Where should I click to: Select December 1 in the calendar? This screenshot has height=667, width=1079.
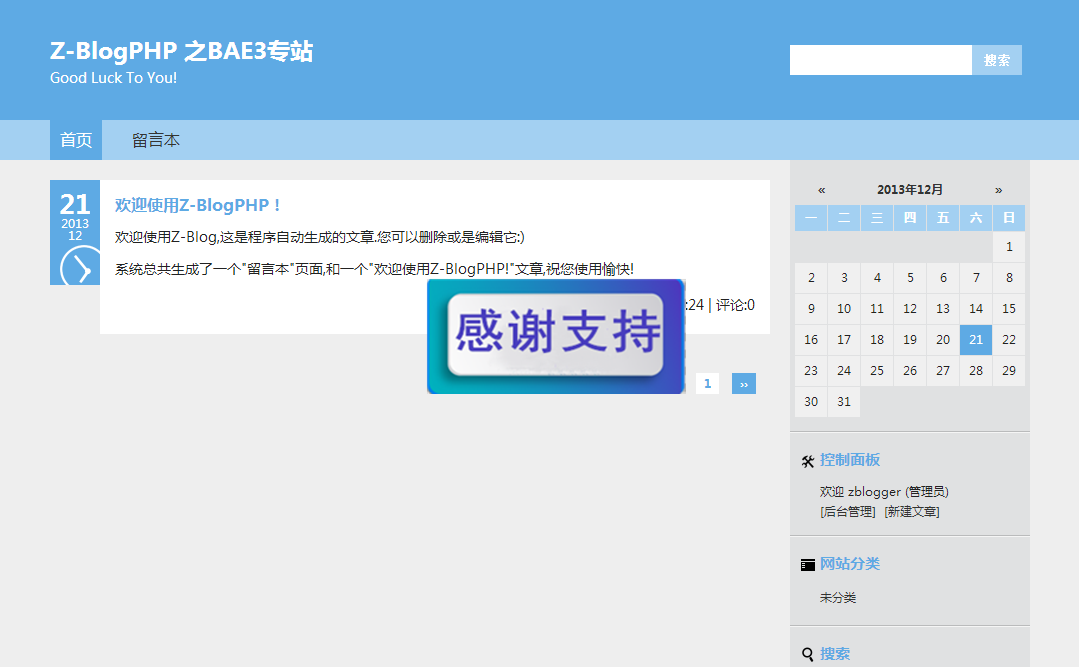pos(1009,246)
